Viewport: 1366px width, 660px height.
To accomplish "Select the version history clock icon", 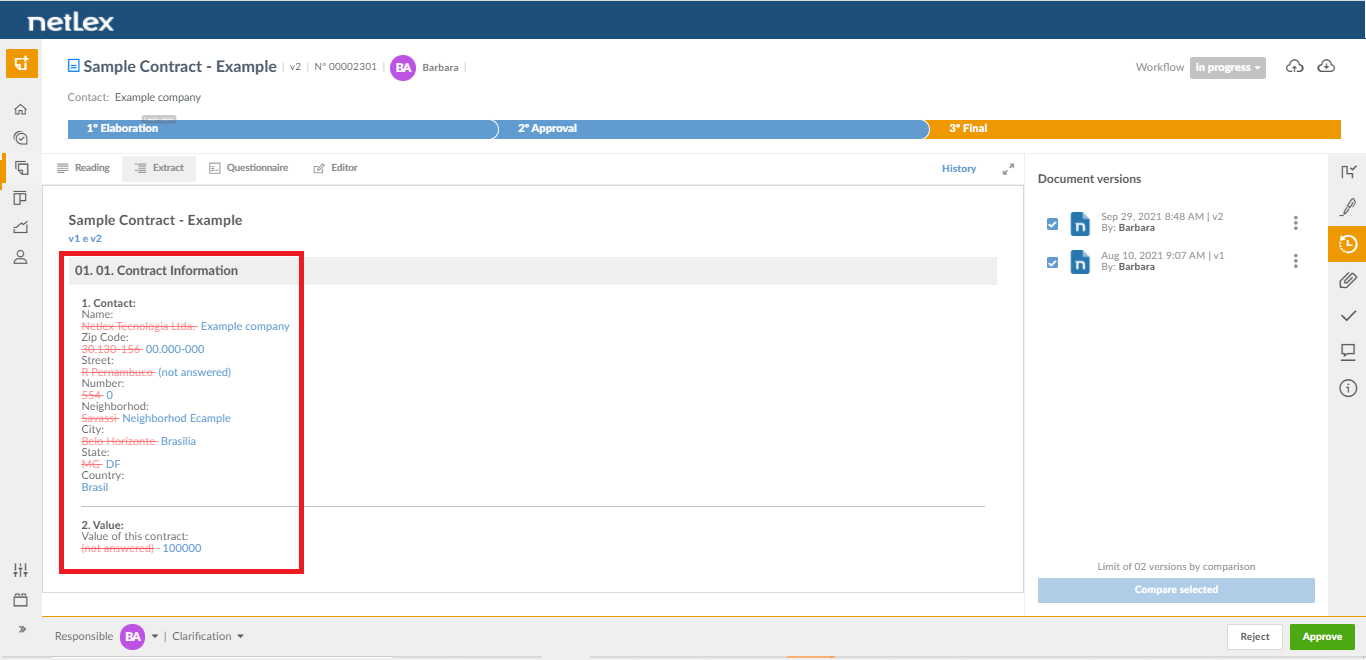I will 1348,244.
